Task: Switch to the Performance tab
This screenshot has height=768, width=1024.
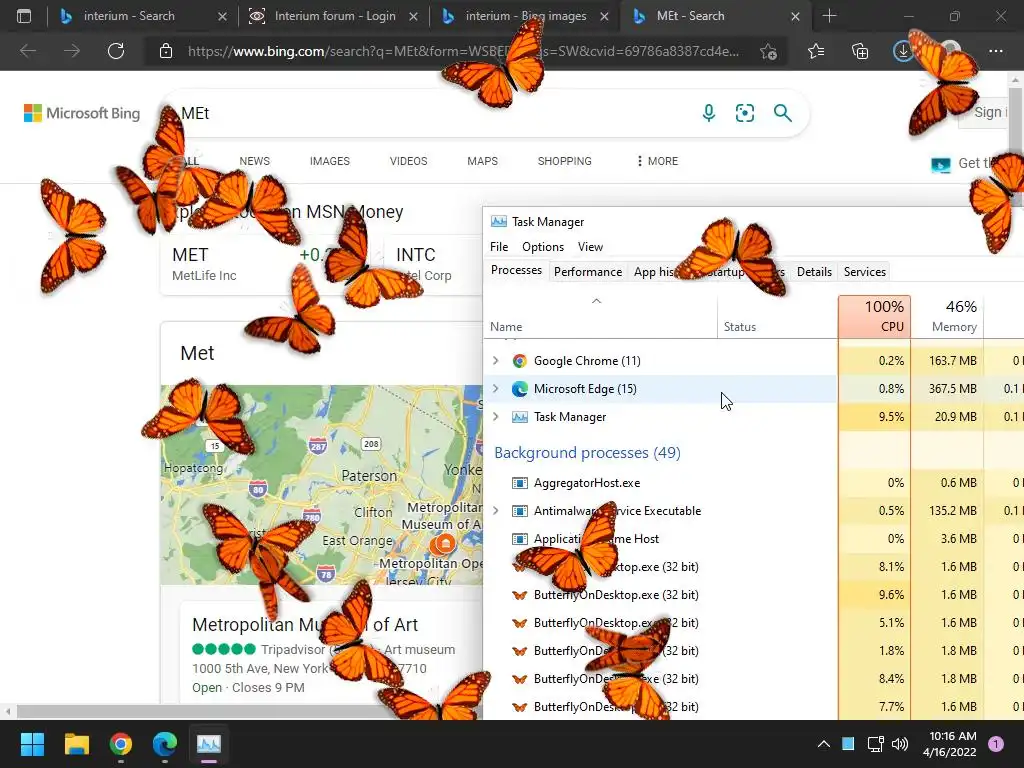Action: click(x=588, y=272)
